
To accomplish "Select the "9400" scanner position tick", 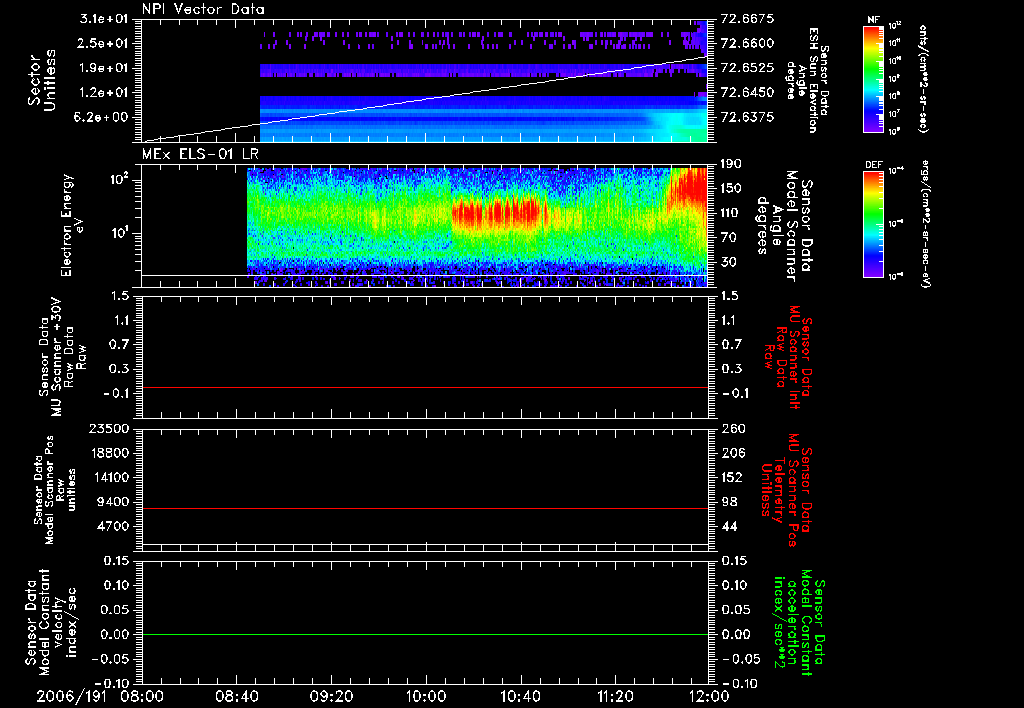I will 113,502.
